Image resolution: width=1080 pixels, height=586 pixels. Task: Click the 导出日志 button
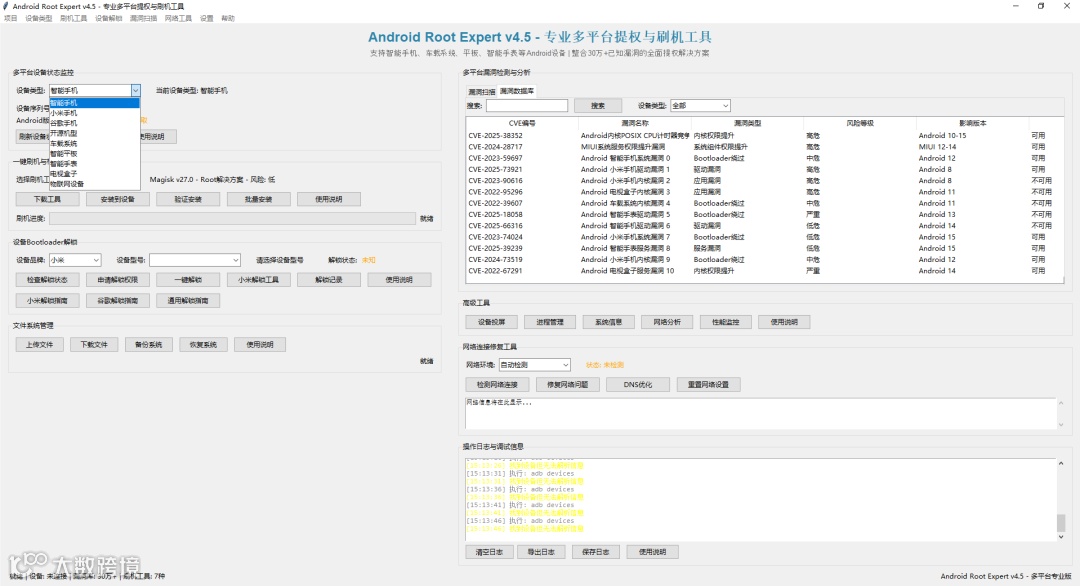point(541,552)
